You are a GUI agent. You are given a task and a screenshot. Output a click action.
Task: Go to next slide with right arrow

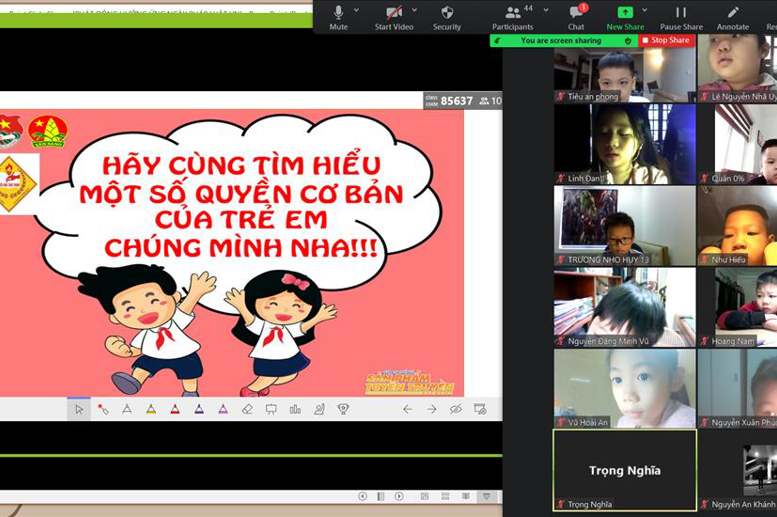432,409
